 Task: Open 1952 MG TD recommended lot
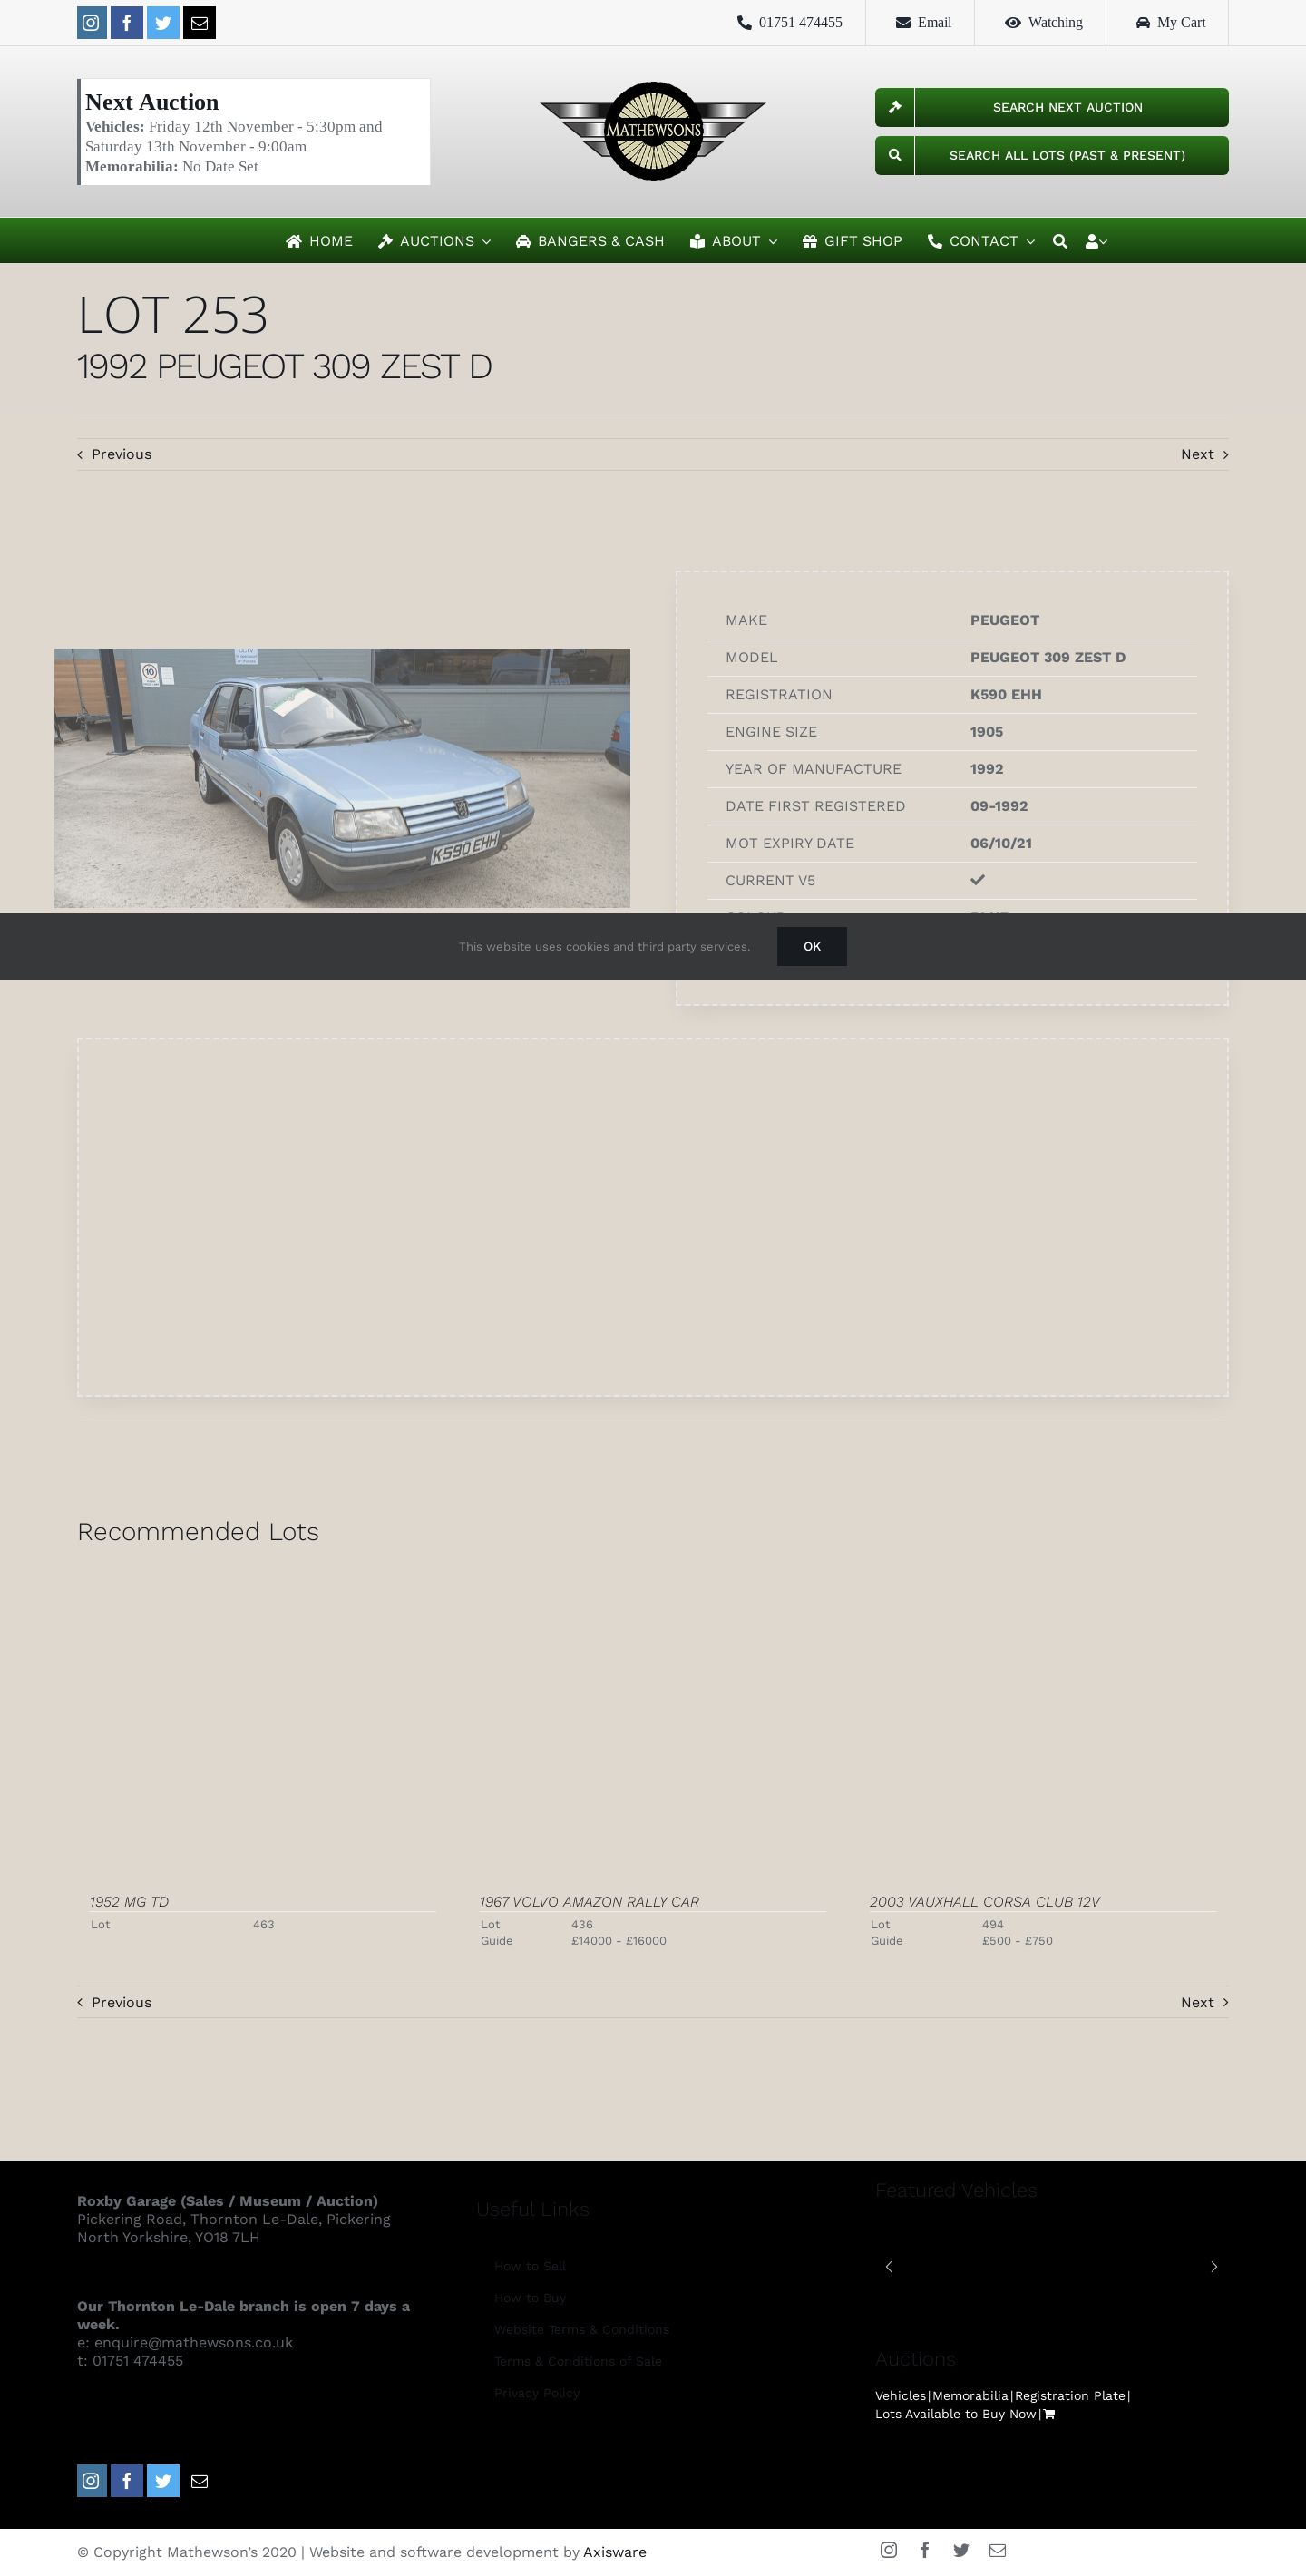pyautogui.click(x=129, y=1901)
